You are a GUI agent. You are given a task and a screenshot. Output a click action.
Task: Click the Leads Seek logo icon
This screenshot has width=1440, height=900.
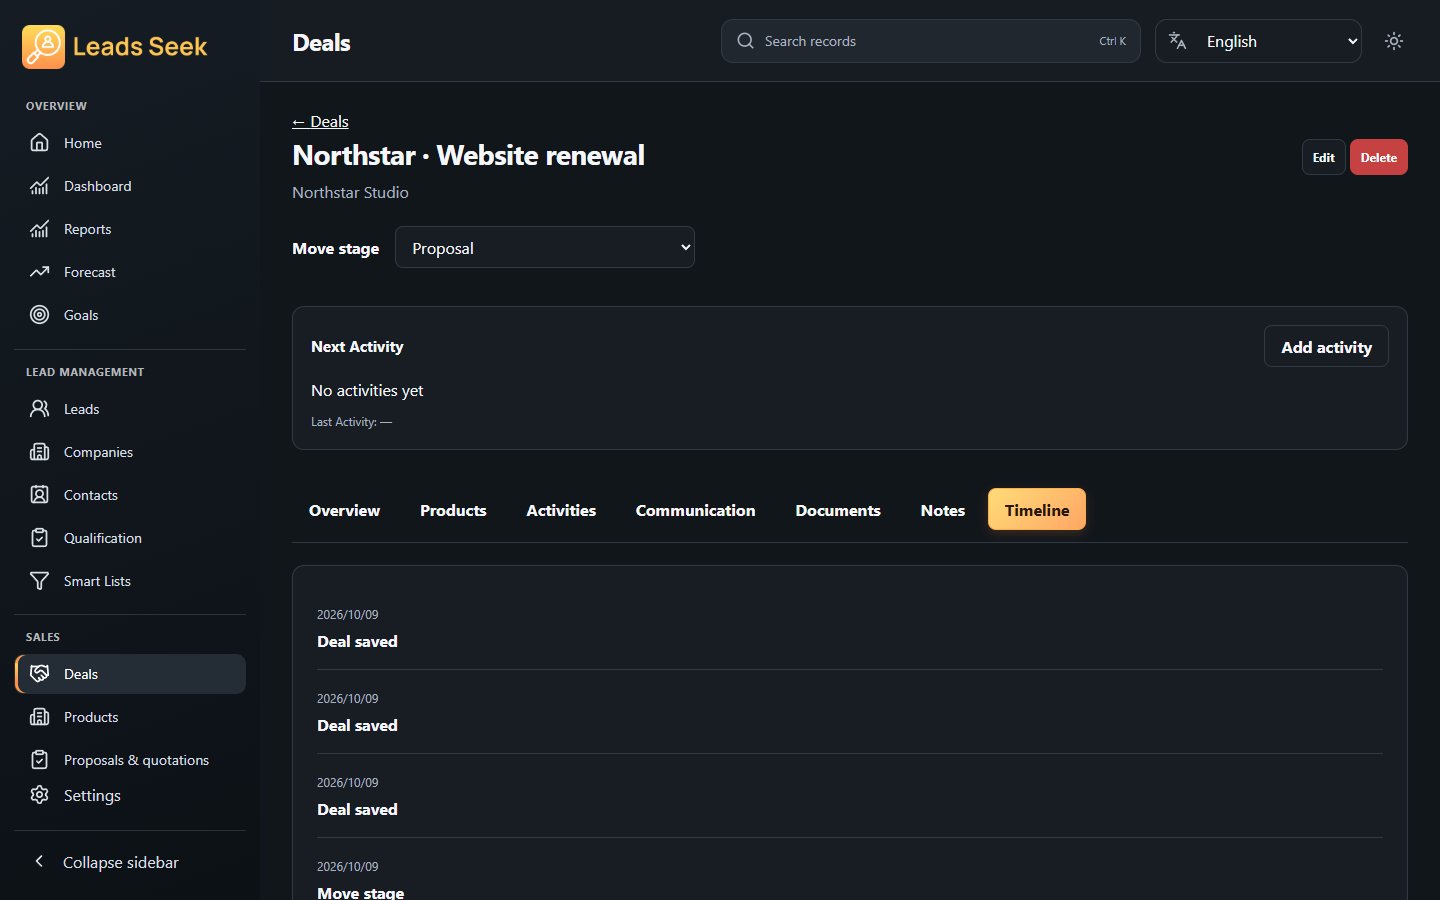click(x=43, y=47)
